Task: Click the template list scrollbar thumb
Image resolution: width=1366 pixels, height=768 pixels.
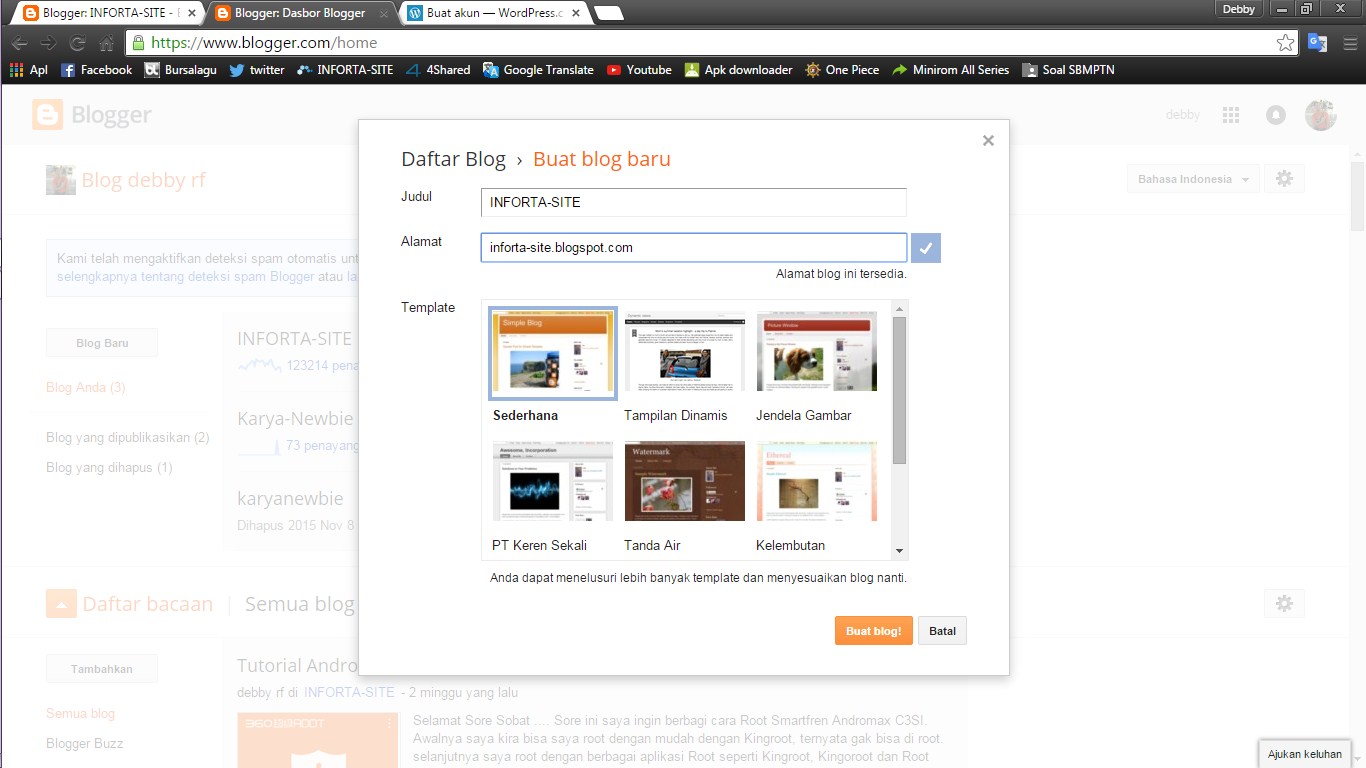Action: tap(899, 390)
